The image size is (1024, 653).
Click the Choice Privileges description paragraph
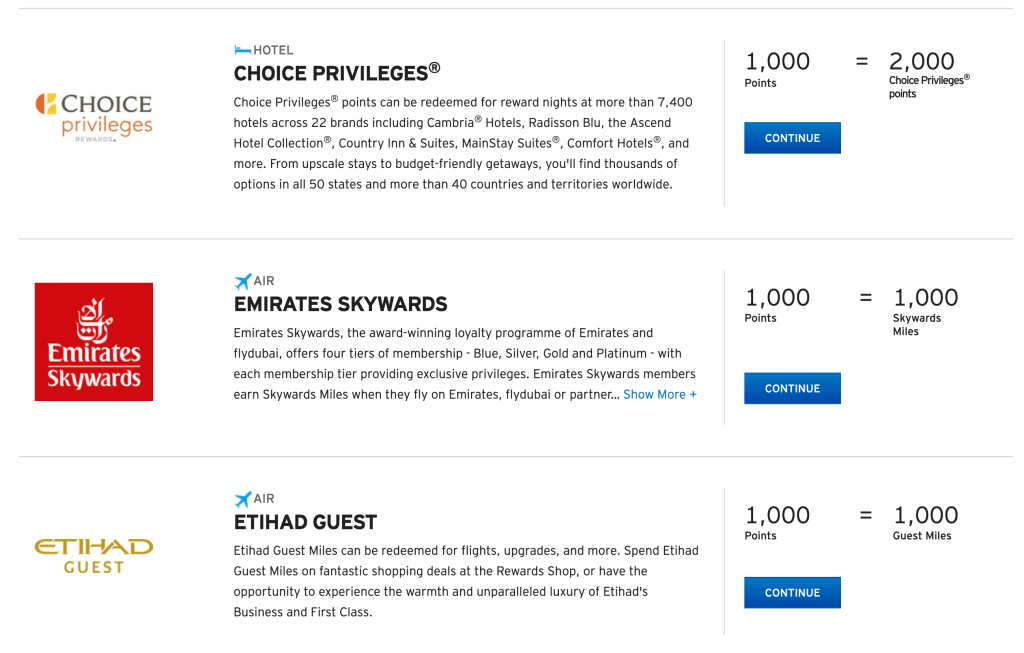462,143
